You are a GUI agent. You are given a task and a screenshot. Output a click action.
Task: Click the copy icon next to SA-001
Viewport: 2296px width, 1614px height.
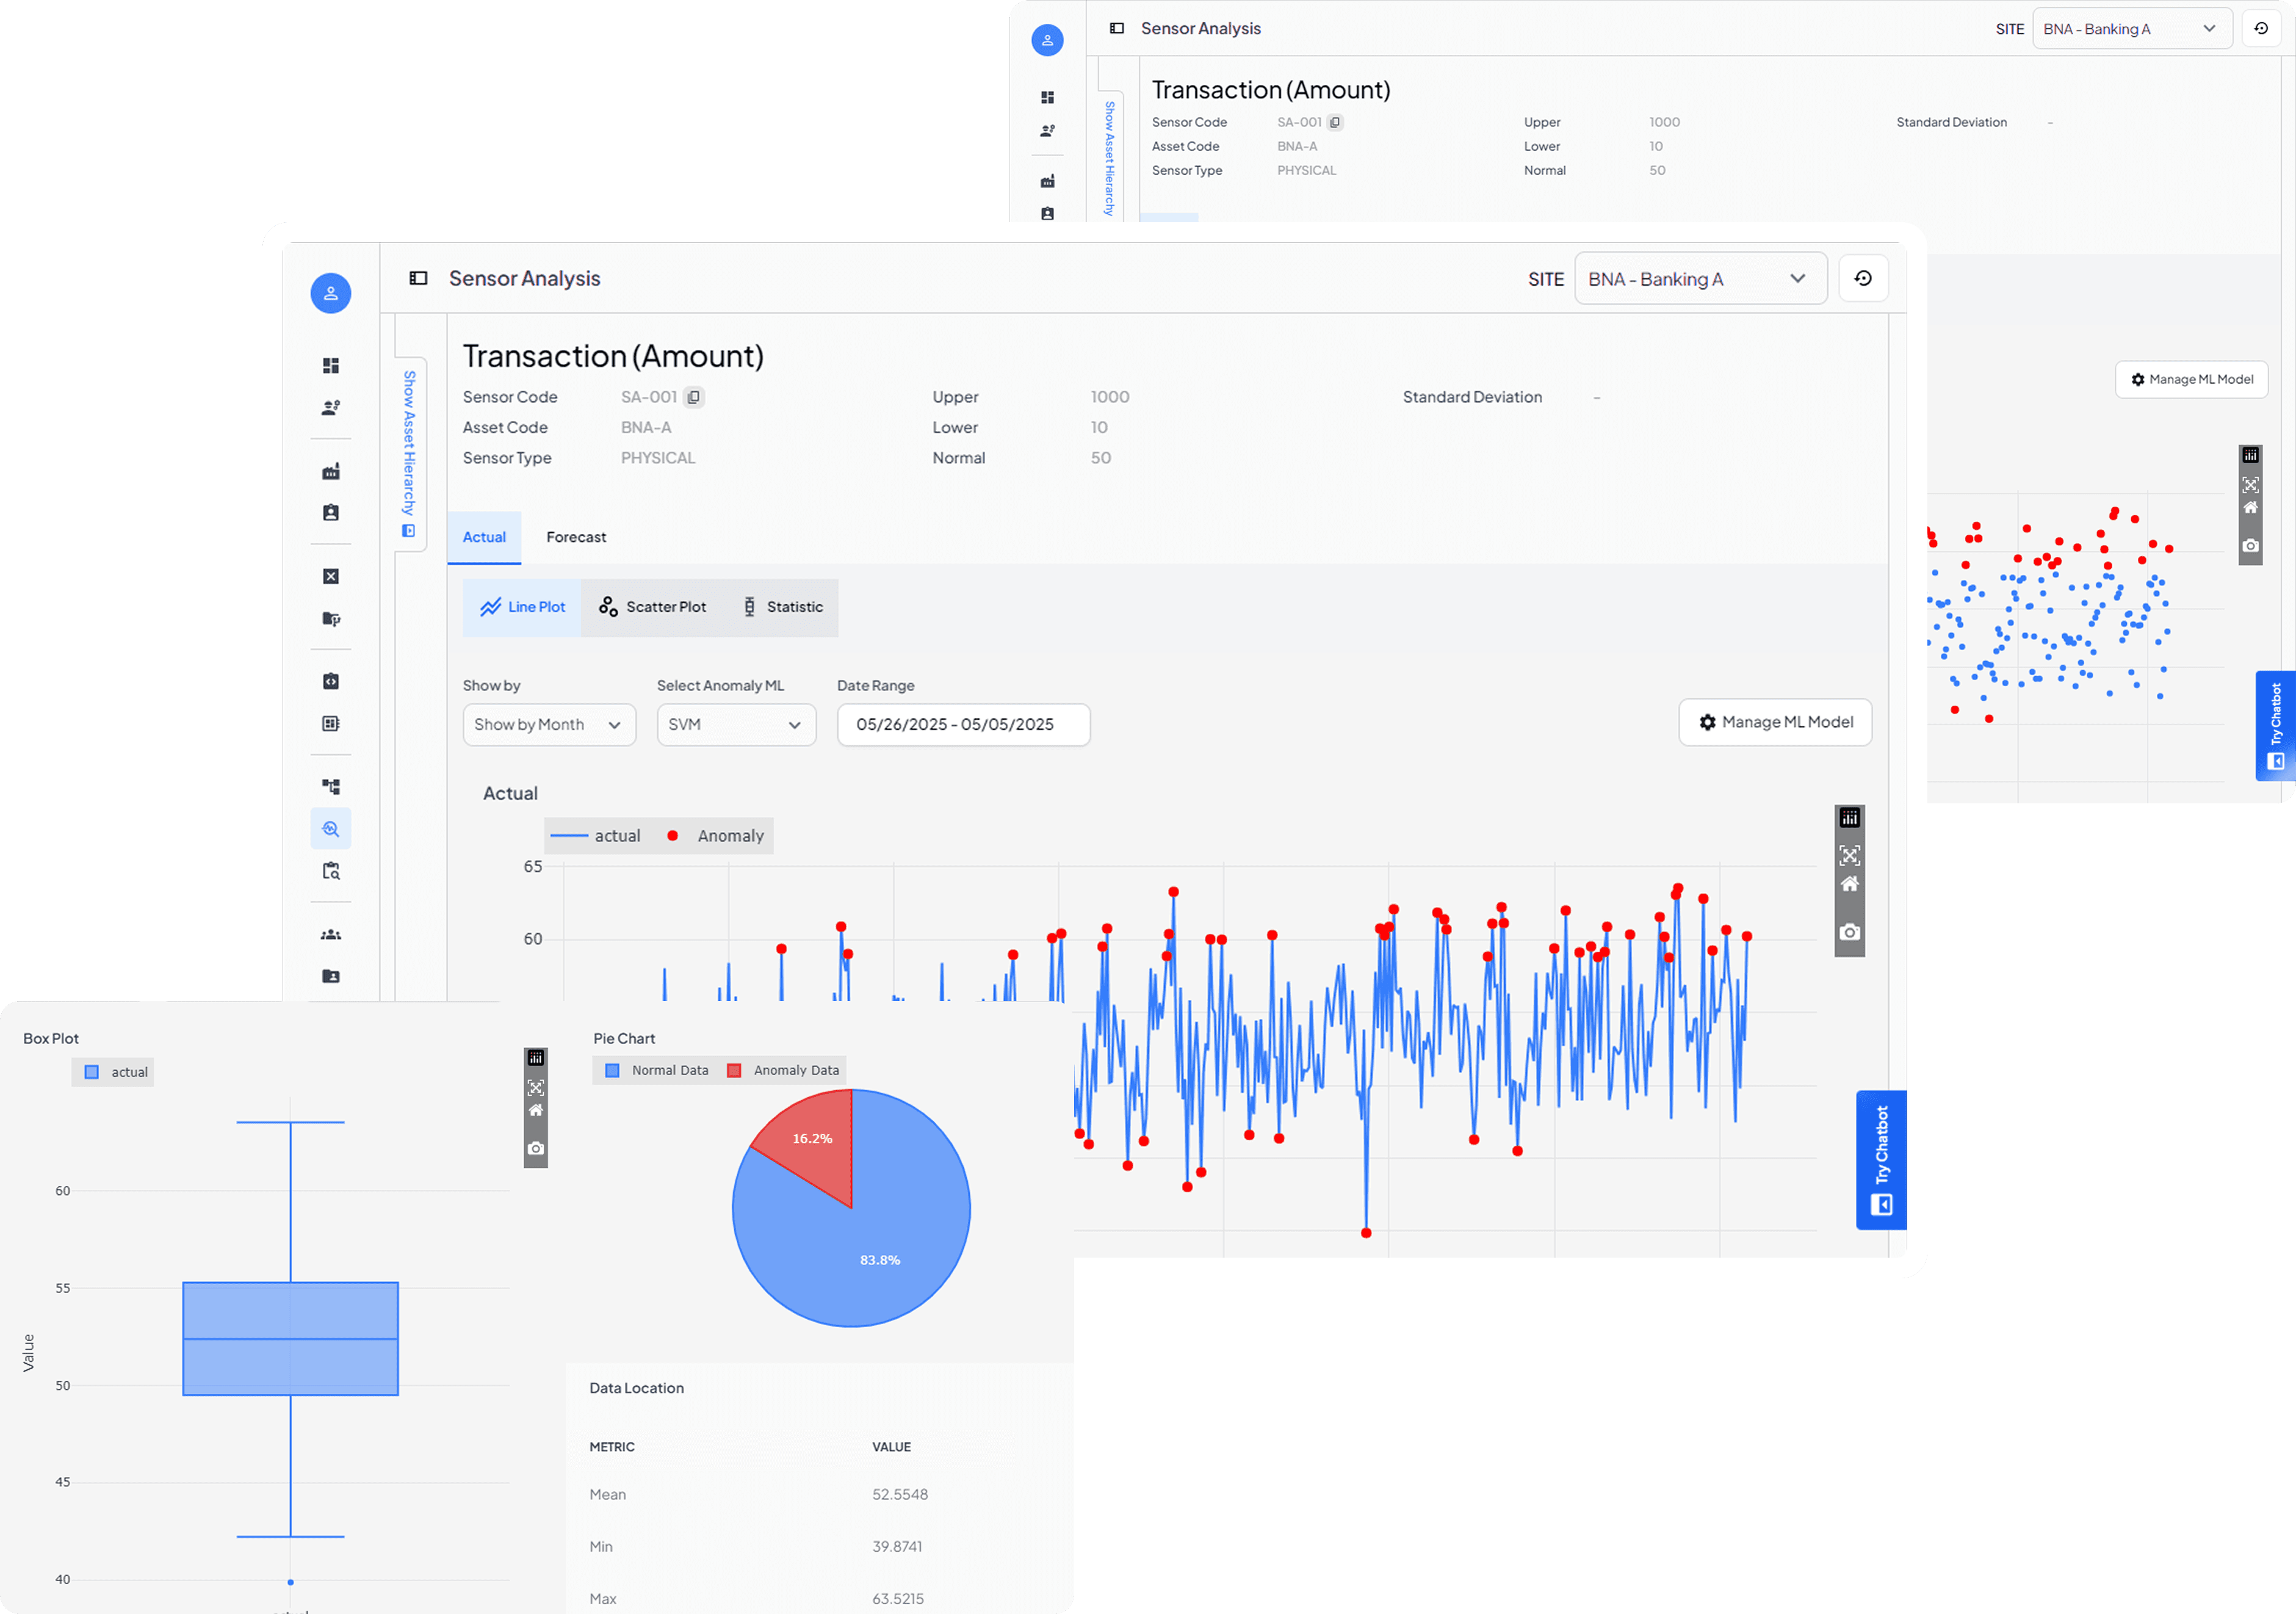pos(693,397)
